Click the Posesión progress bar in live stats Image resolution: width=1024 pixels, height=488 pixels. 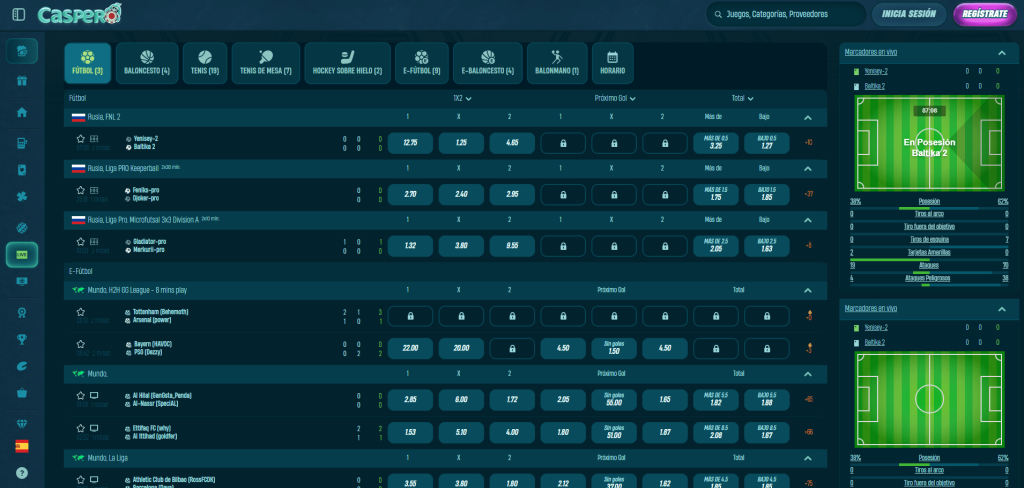929,206
